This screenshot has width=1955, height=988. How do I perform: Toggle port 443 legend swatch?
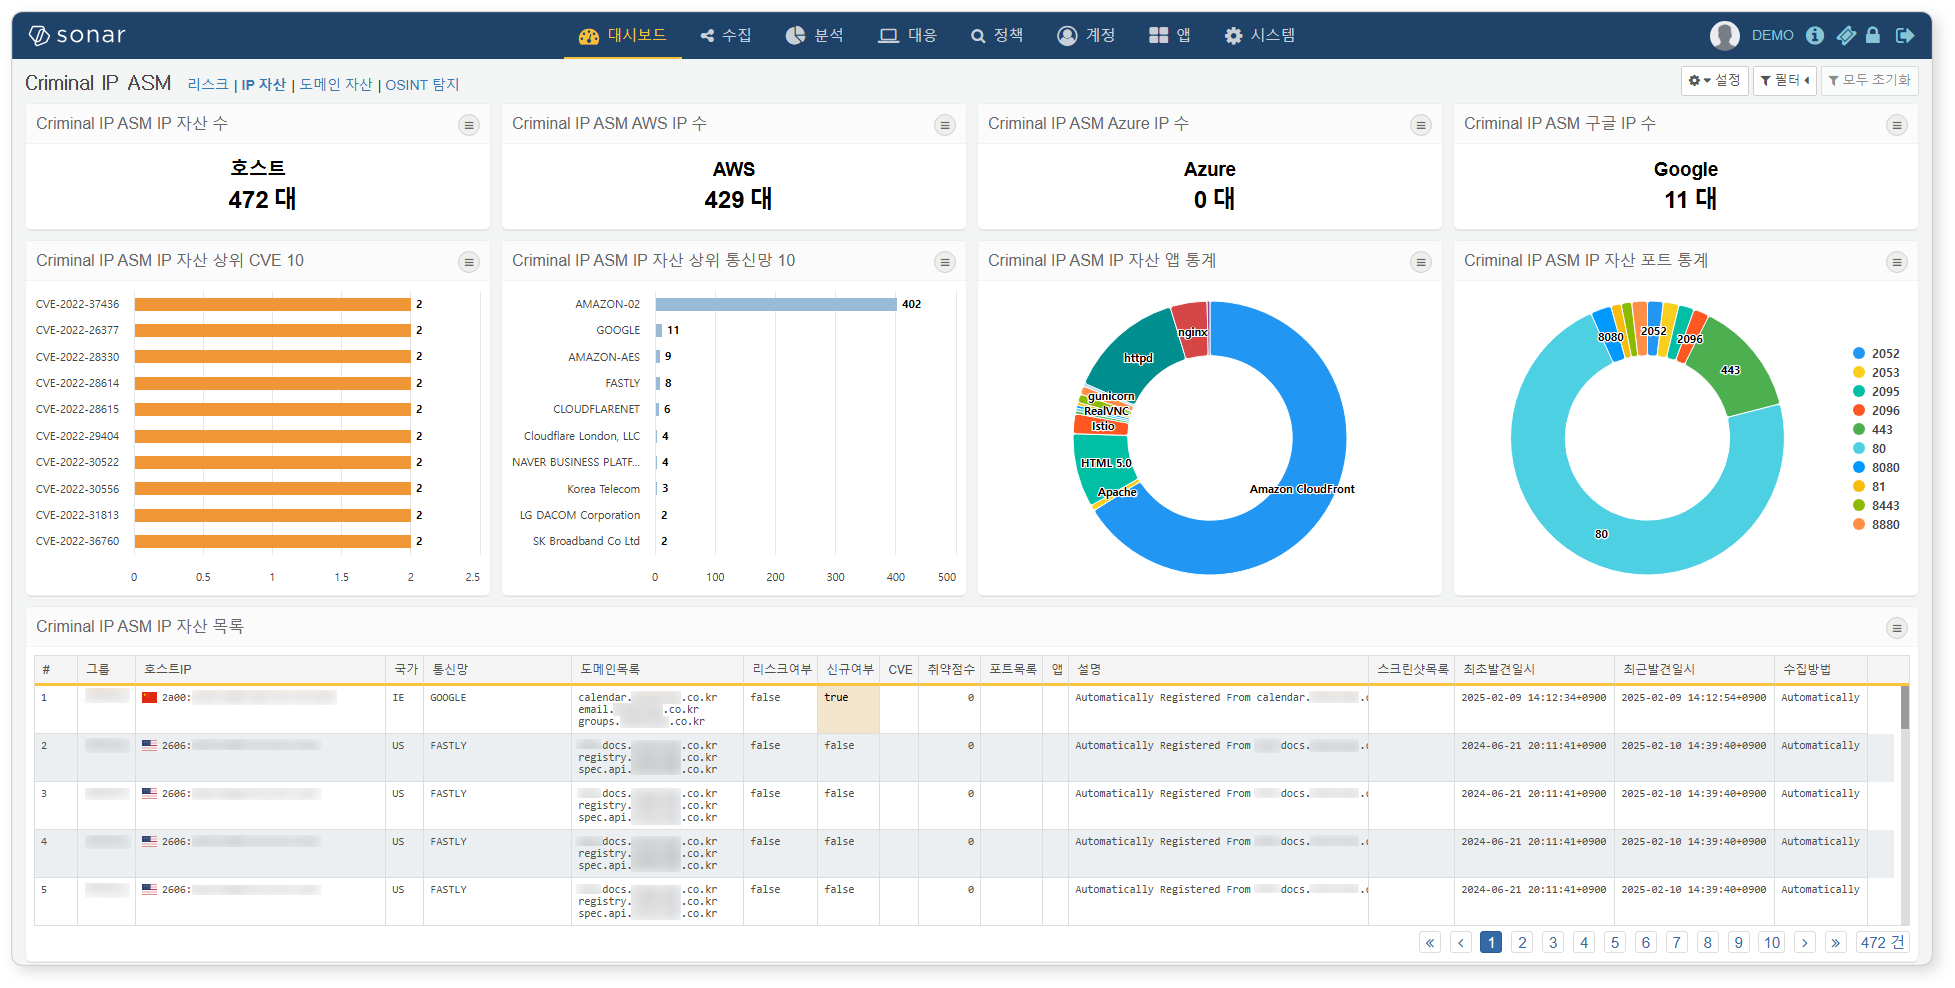[1859, 430]
